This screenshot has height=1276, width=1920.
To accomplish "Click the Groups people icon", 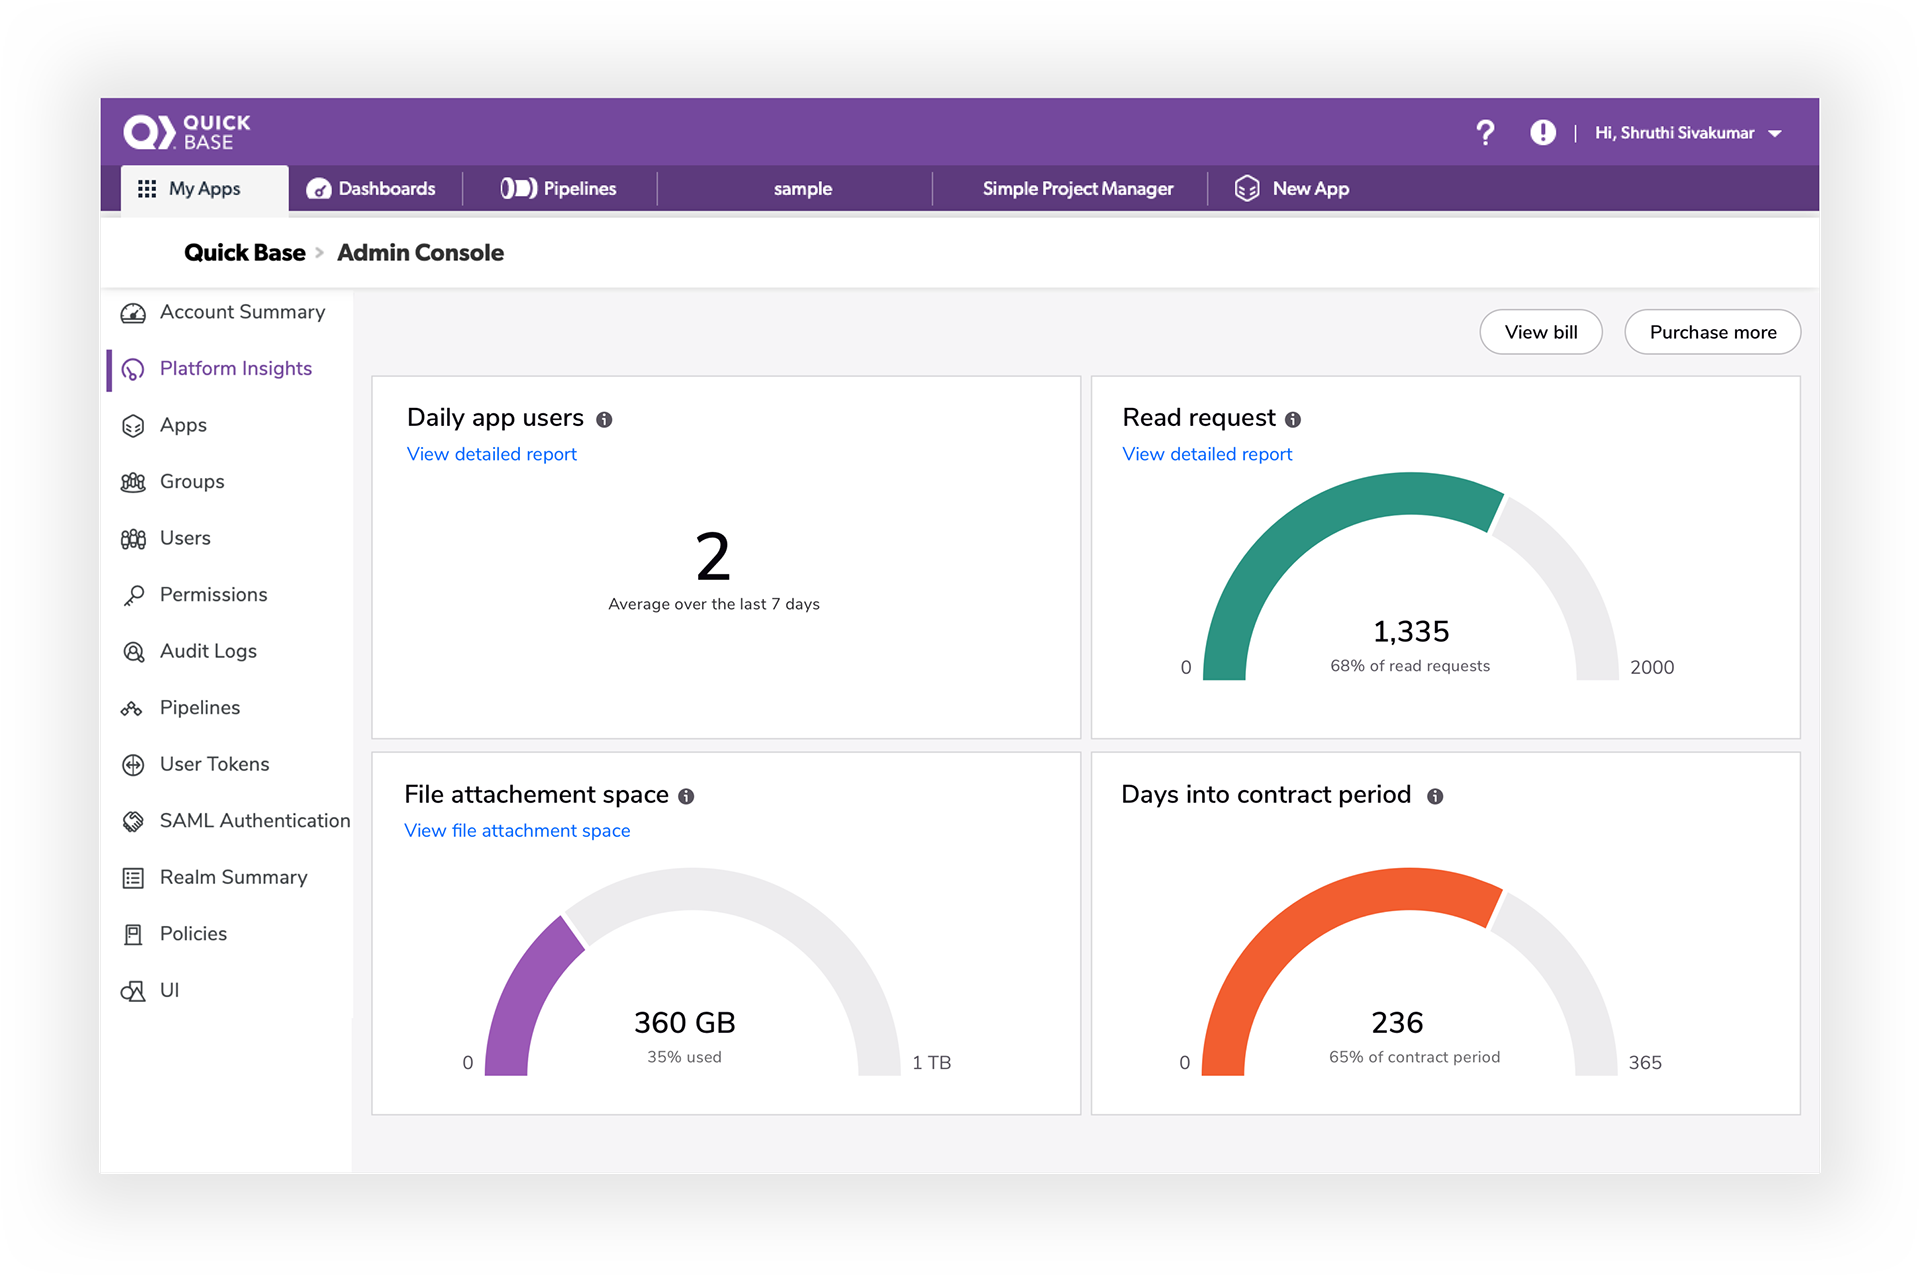I will [133, 482].
